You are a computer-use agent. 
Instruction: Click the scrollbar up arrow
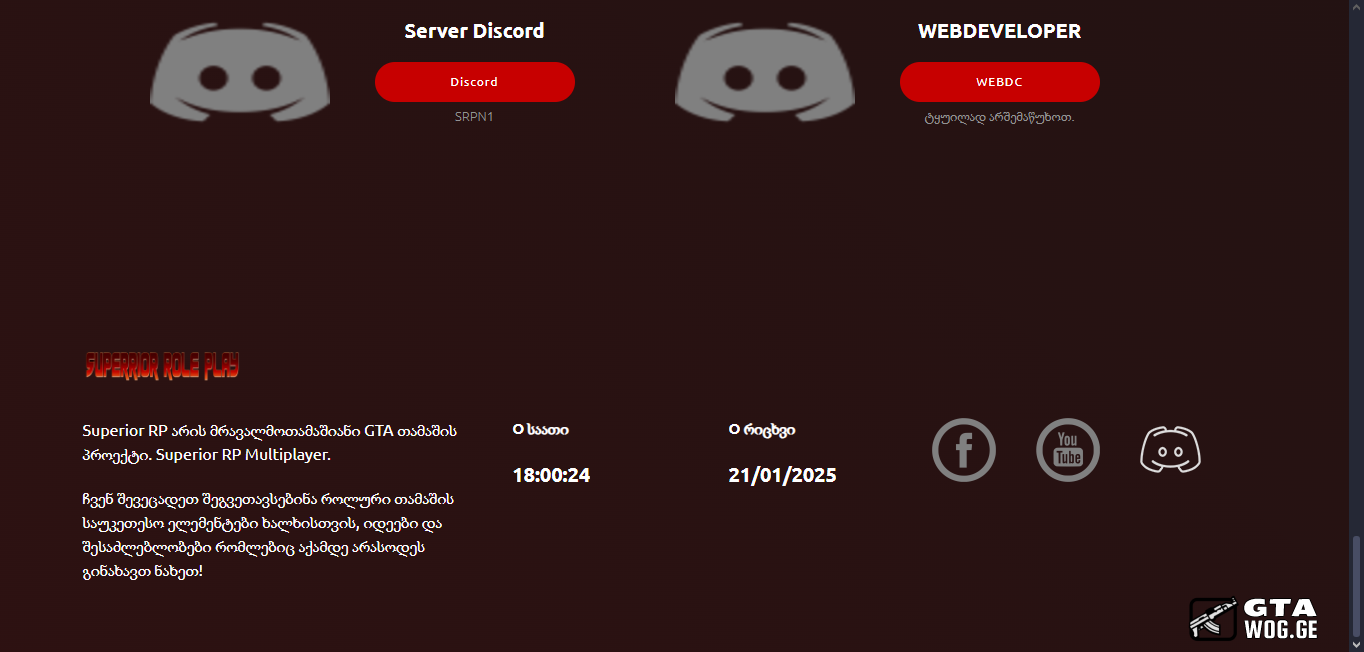pyautogui.click(x=1356, y=7)
